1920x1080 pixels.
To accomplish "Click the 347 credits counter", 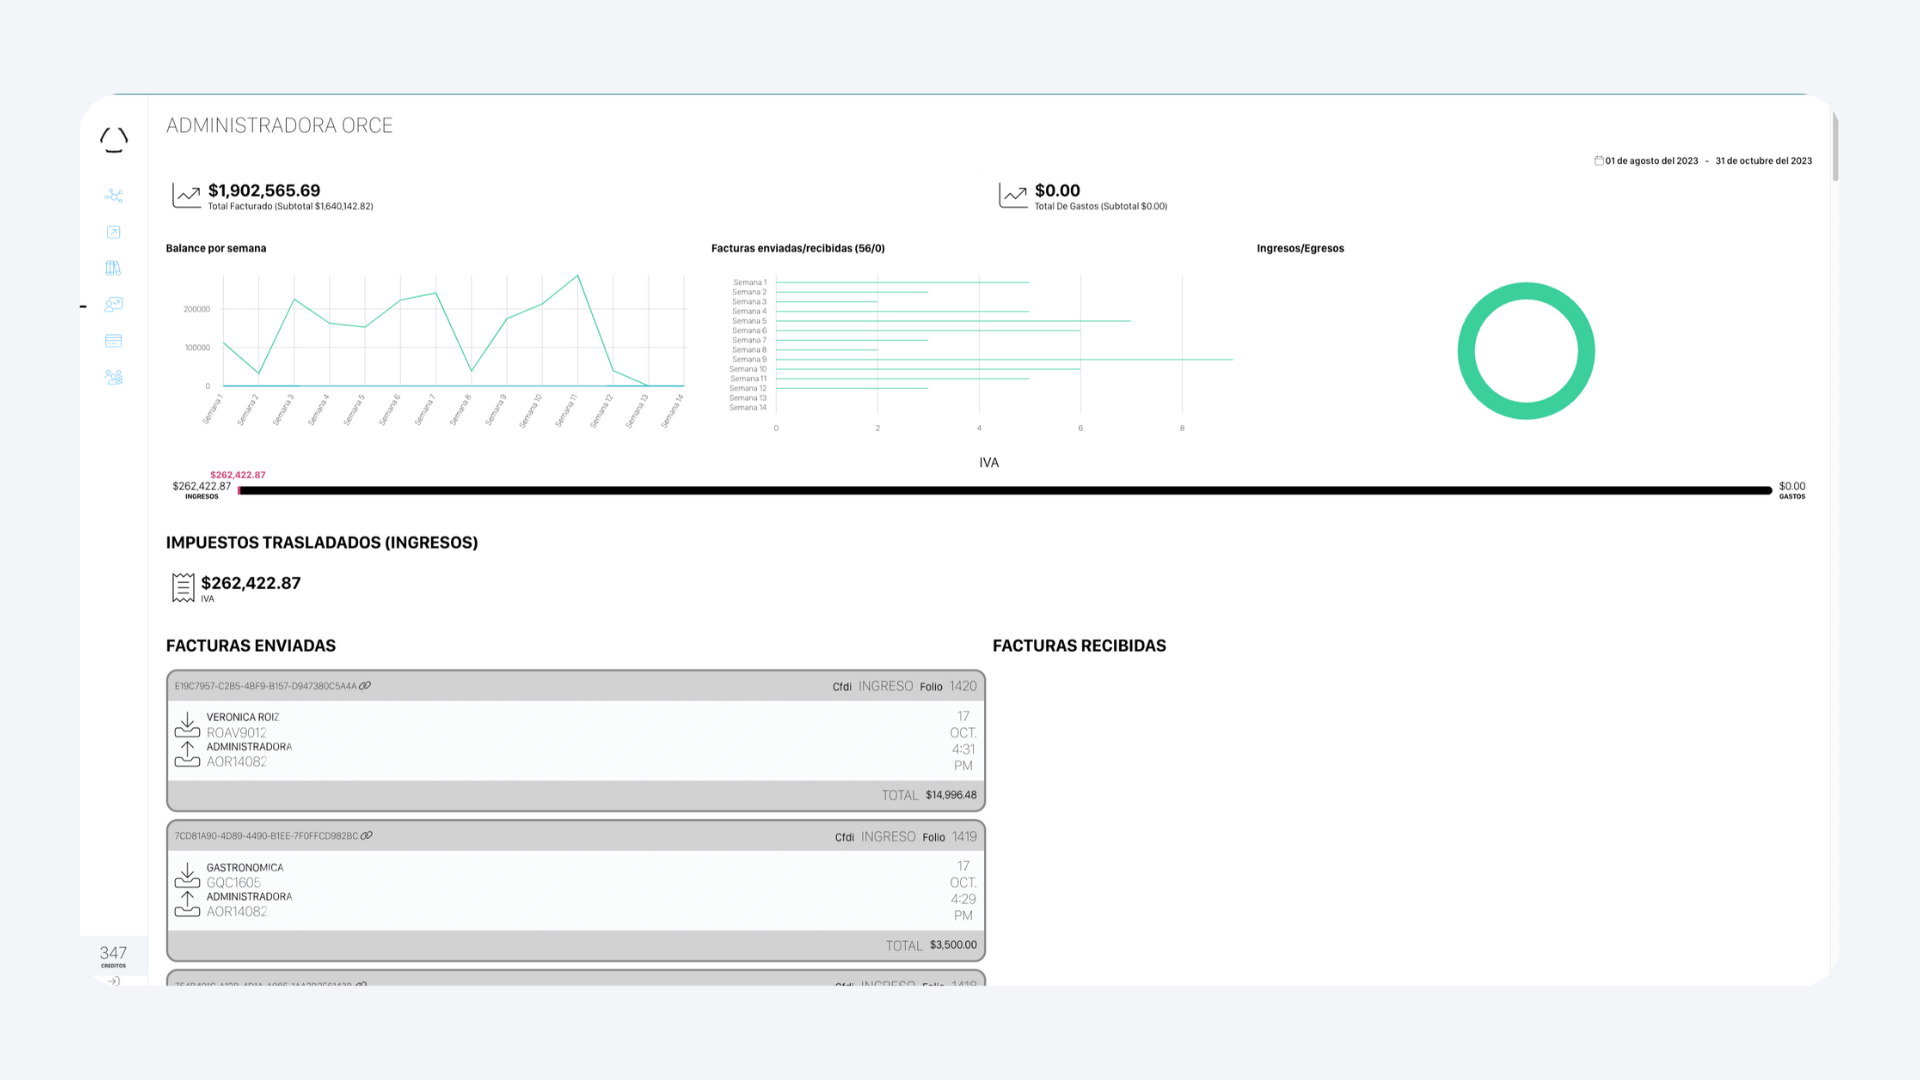I will 113,956.
